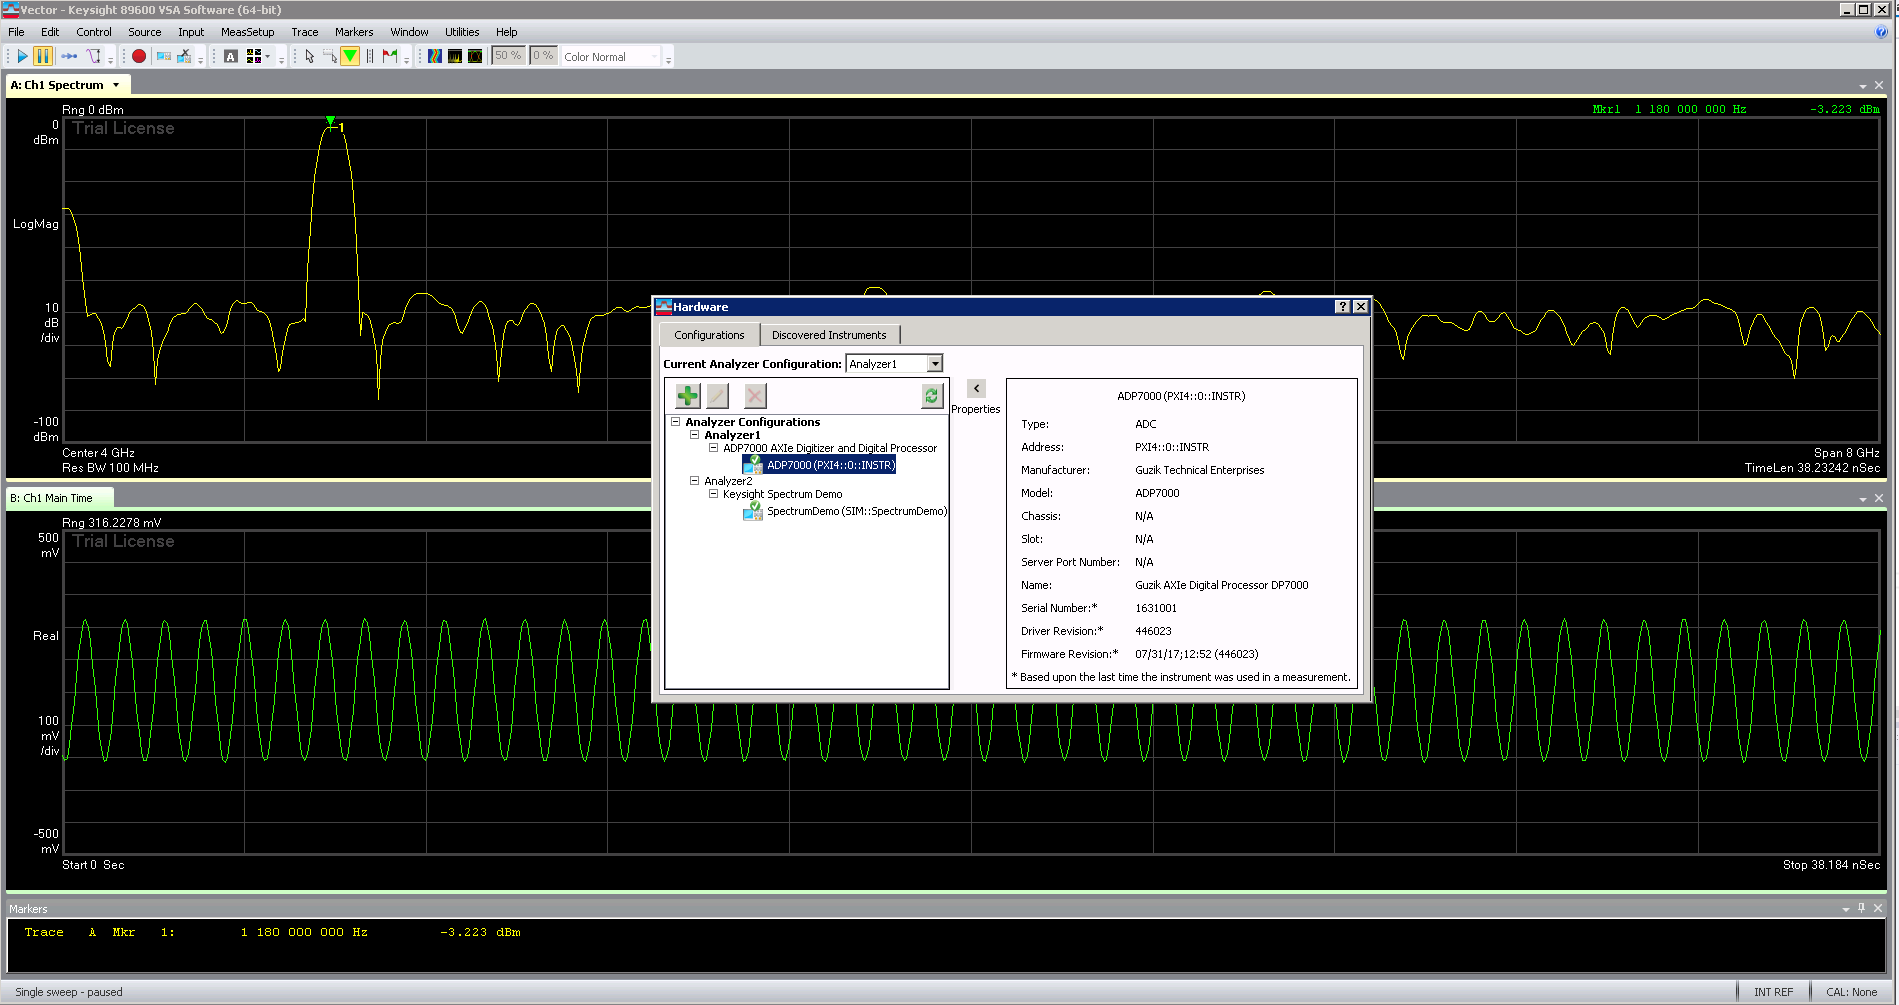Collapse the Analyzer2 tree node

[695, 481]
